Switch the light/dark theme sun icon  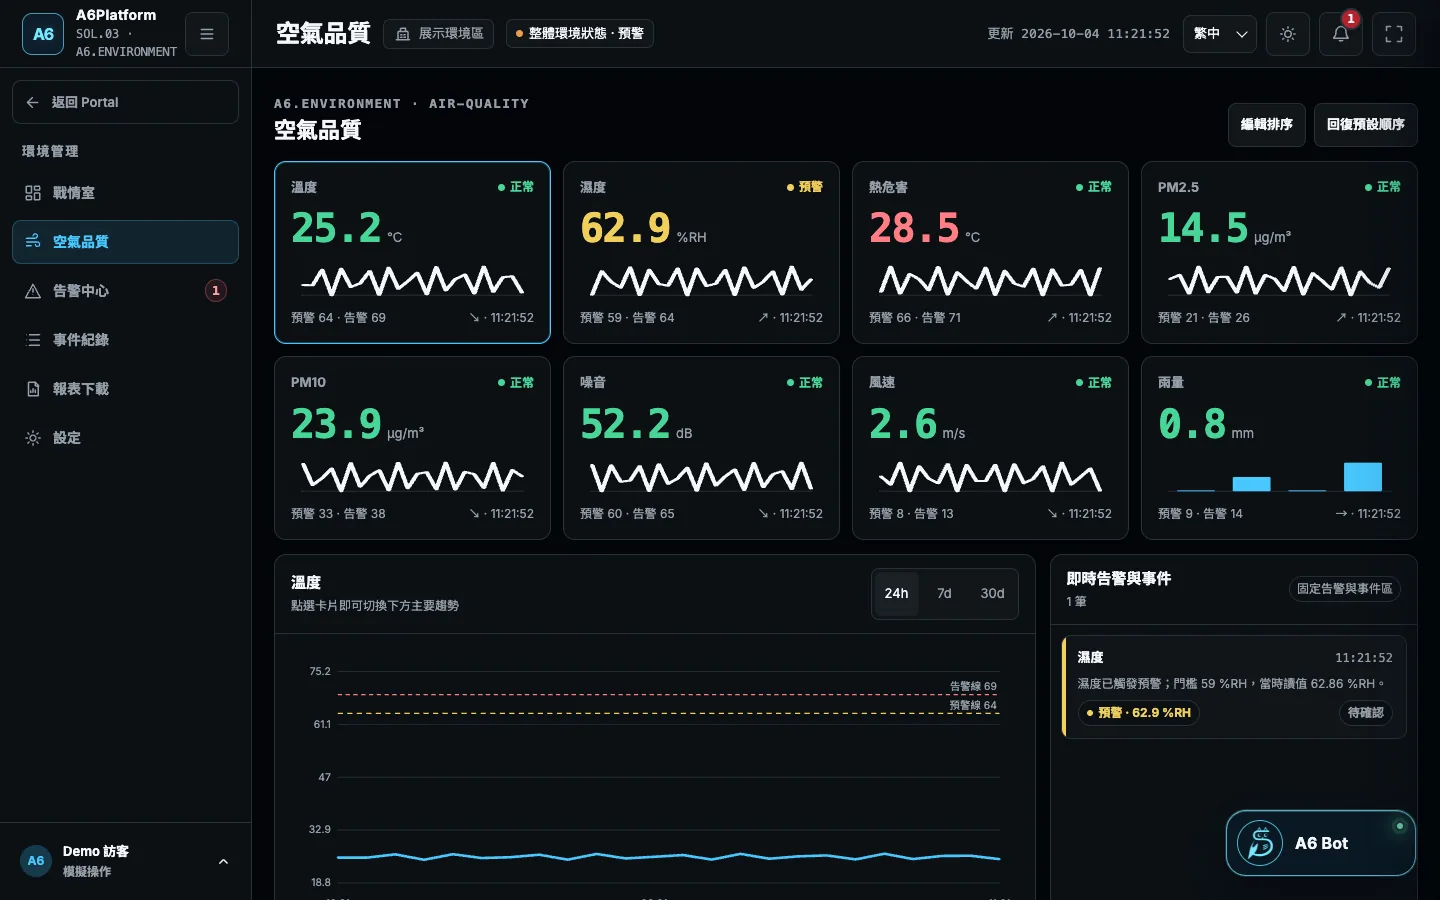coord(1288,34)
